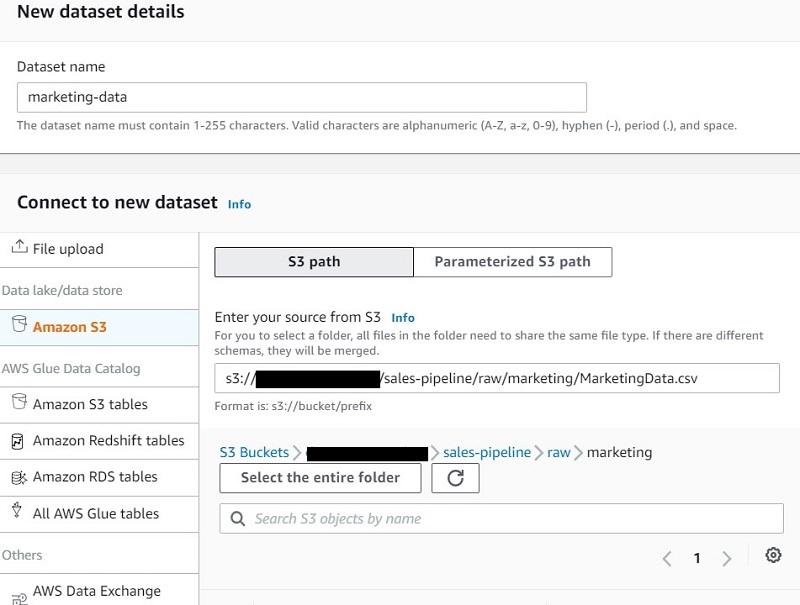The height and width of the screenshot is (605, 800).
Task: Open the table preferences gear
Action: [x=773, y=555]
